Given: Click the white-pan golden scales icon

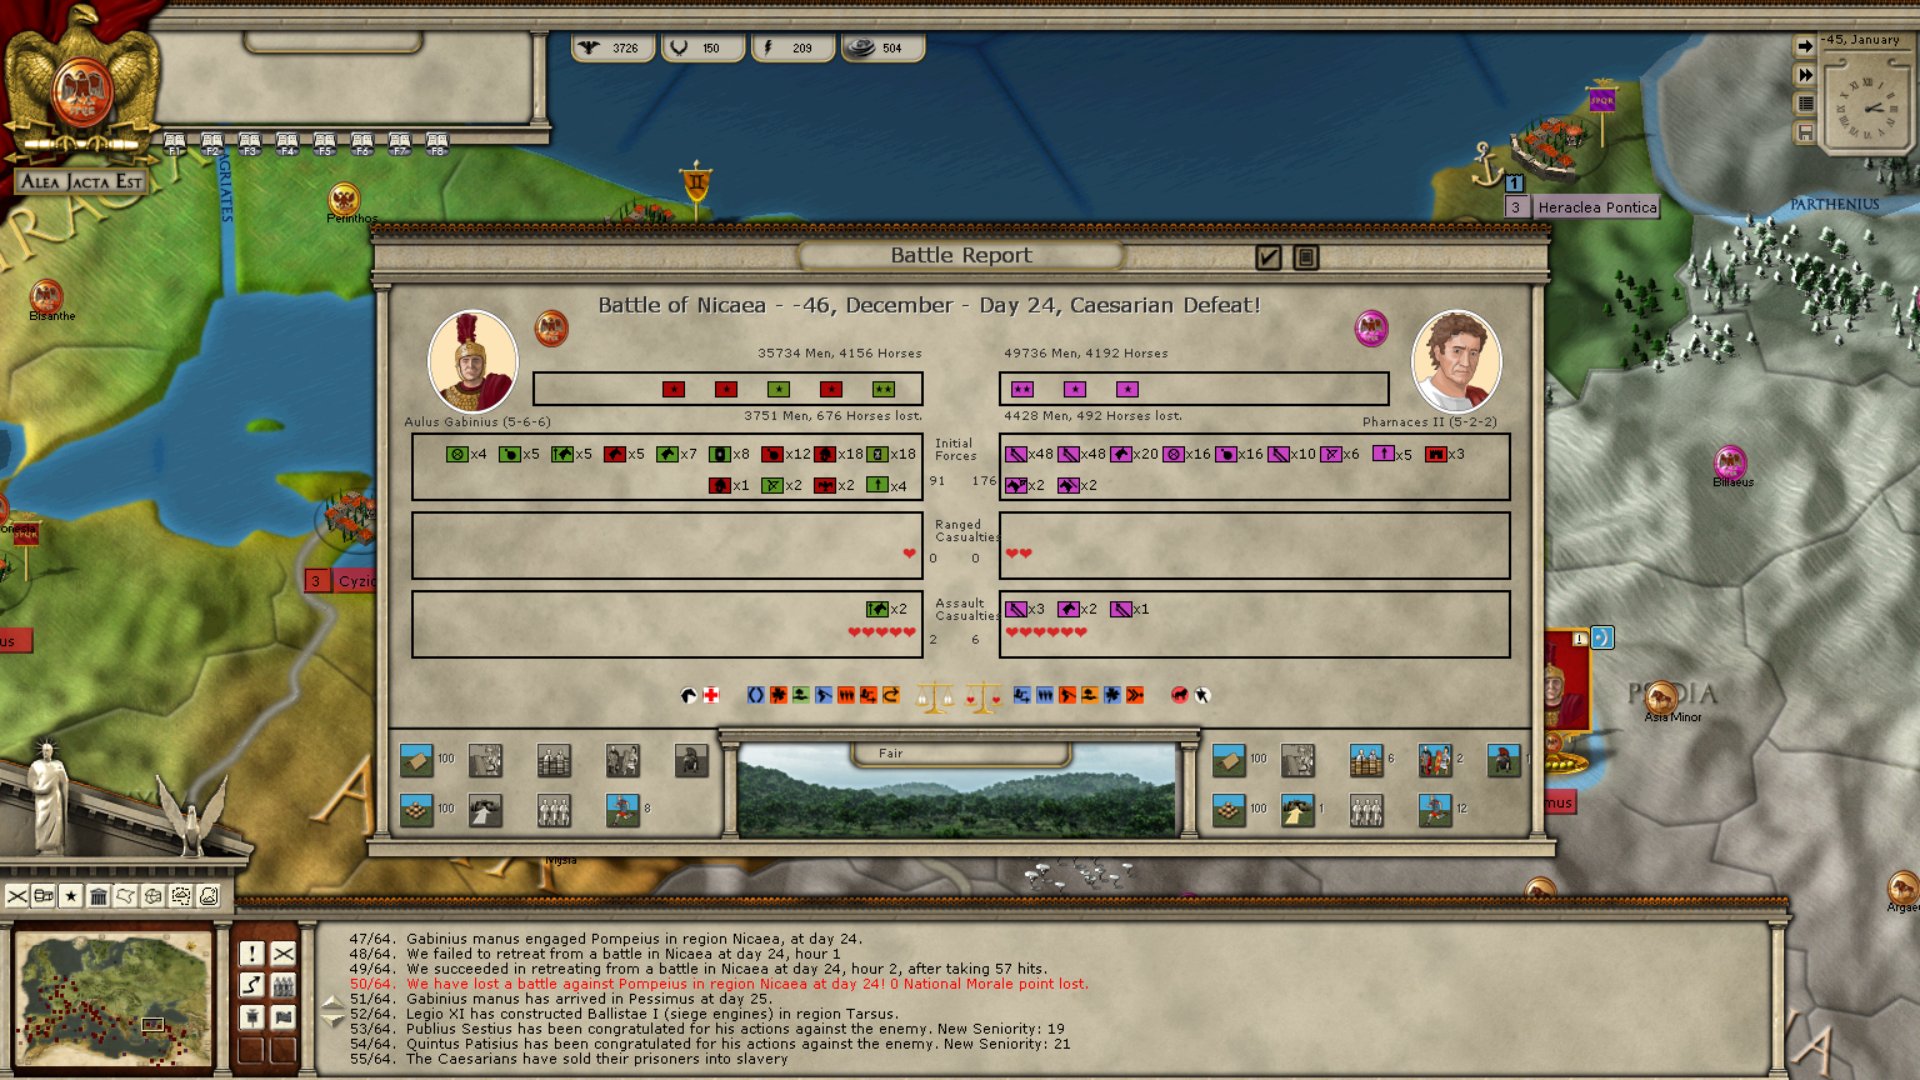Looking at the screenshot, I should pos(935,697).
